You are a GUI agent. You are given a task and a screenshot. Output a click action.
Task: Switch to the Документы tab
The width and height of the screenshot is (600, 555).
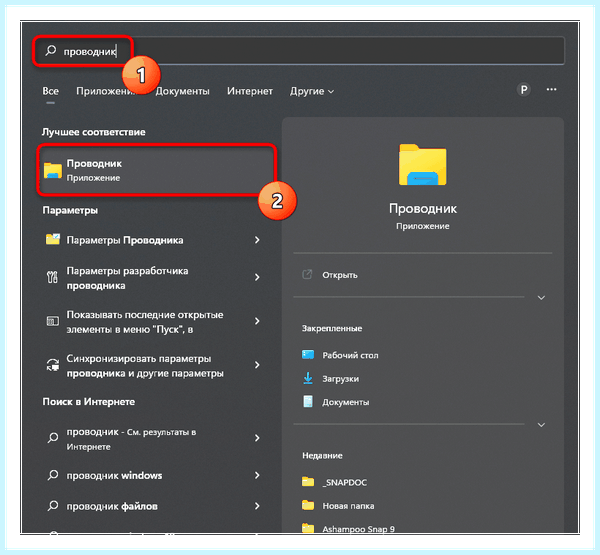[x=183, y=91]
